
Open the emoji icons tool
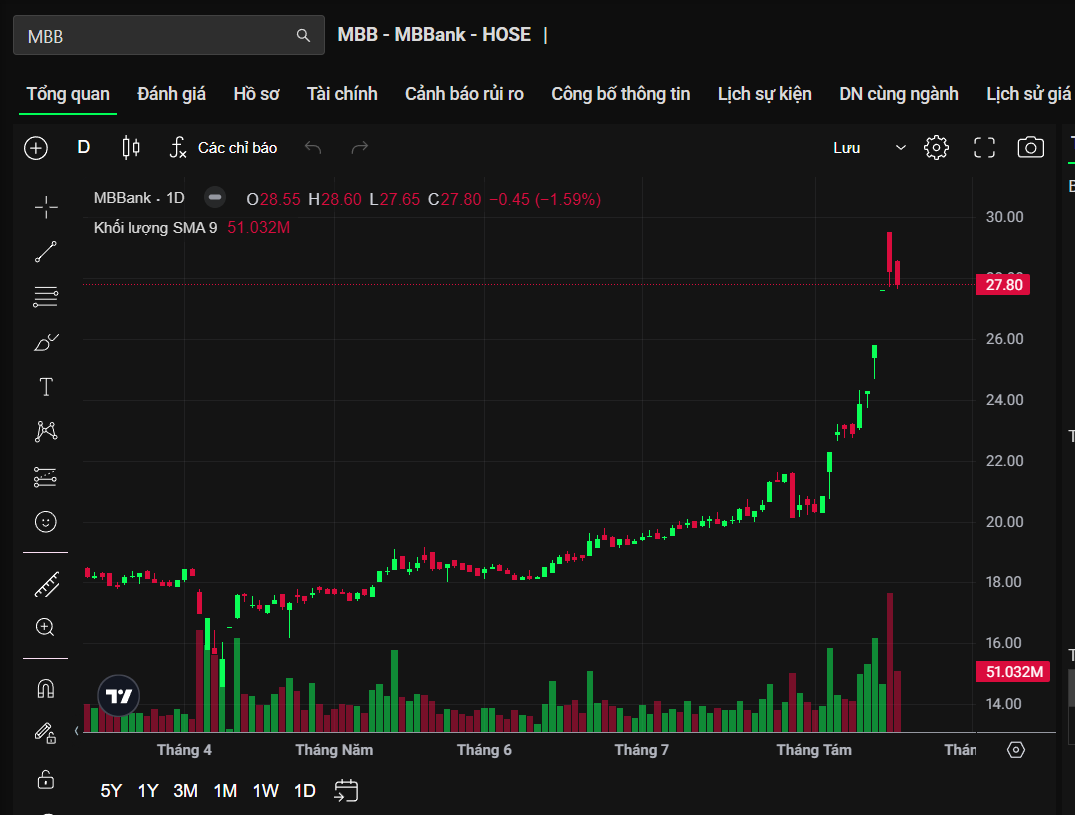click(x=46, y=522)
